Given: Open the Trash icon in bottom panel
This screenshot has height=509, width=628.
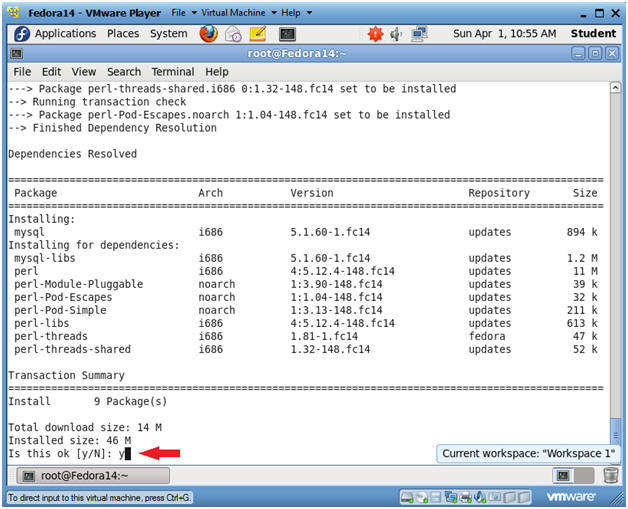Looking at the screenshot, I should point(610,476).
